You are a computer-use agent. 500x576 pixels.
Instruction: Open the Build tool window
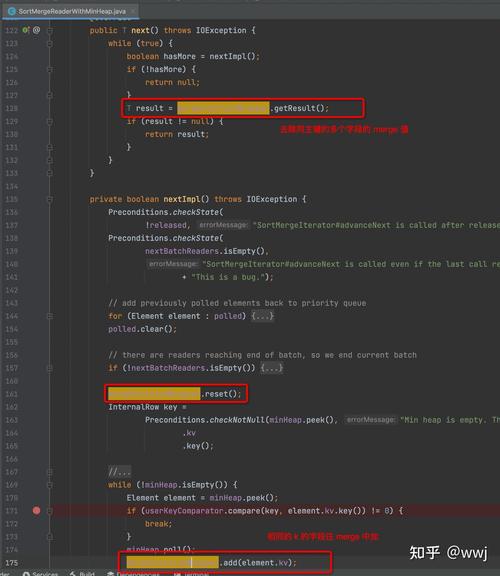click(83, 573)
